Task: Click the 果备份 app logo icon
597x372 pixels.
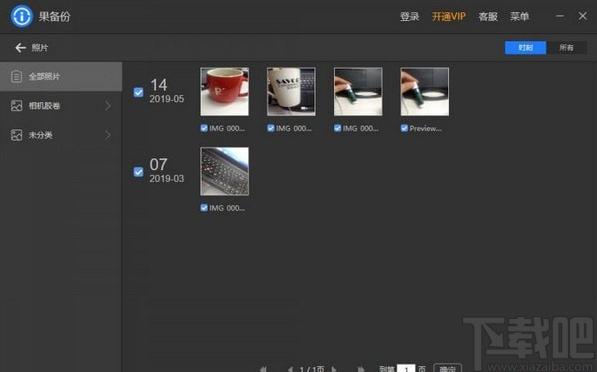Action: [x=22, y=16]
